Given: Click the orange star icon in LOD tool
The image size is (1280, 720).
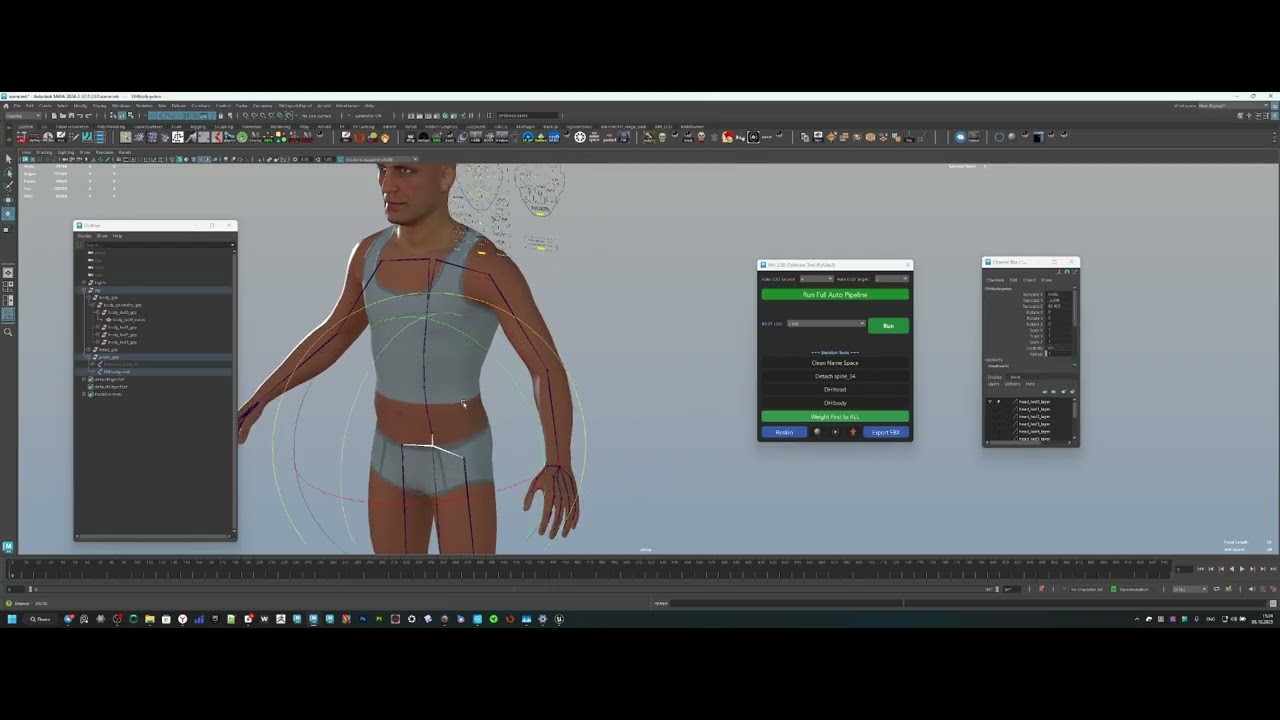Looking at the screenshot, I should [853, 432].
